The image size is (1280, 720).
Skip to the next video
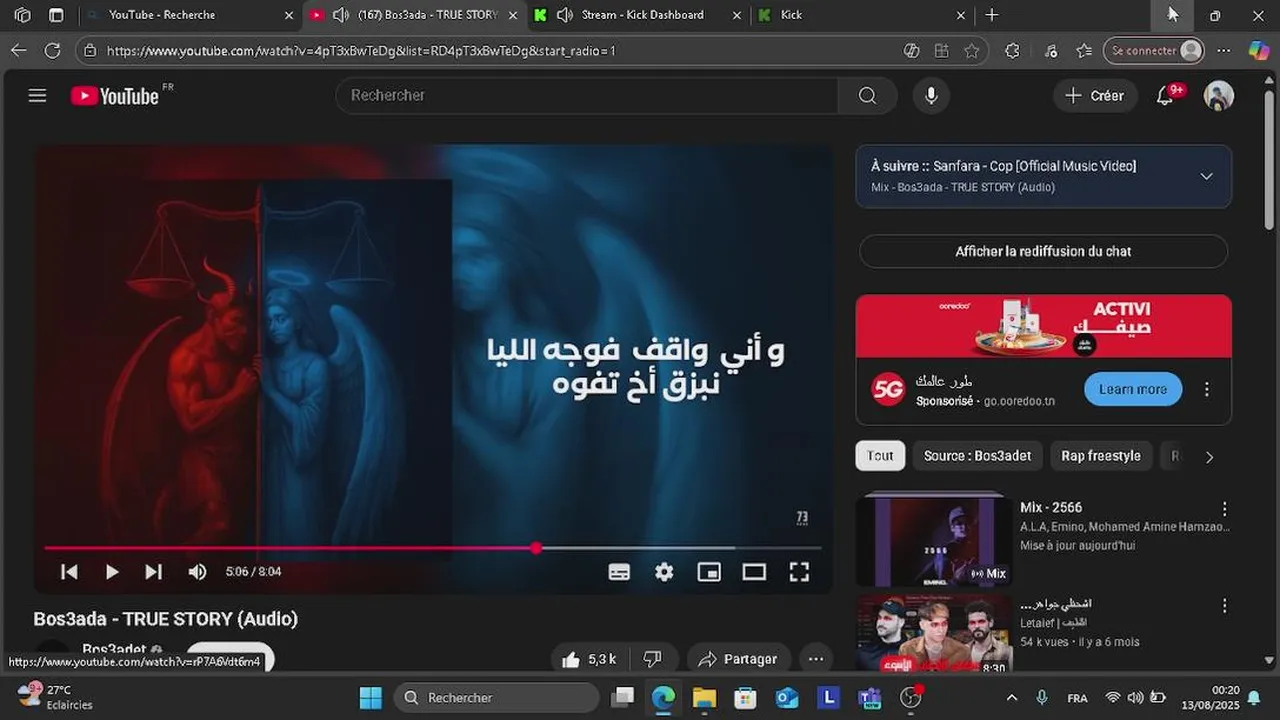(x=153, y=572)
